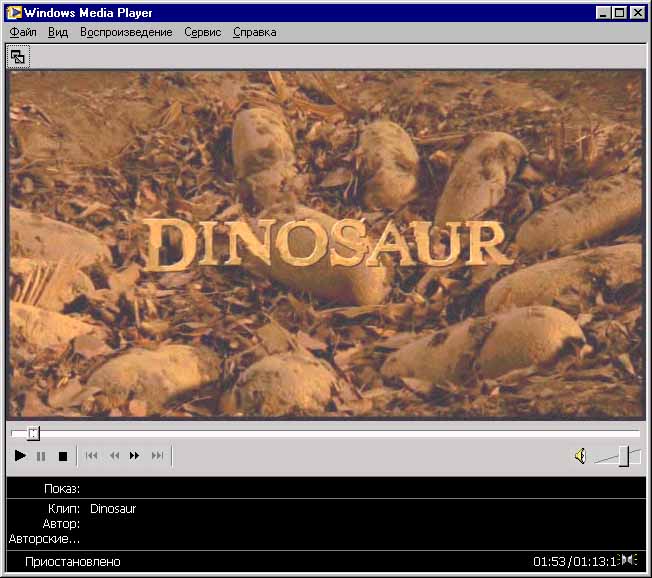
Task: Open the Сервис menu
Action: (x=203, y=32)
